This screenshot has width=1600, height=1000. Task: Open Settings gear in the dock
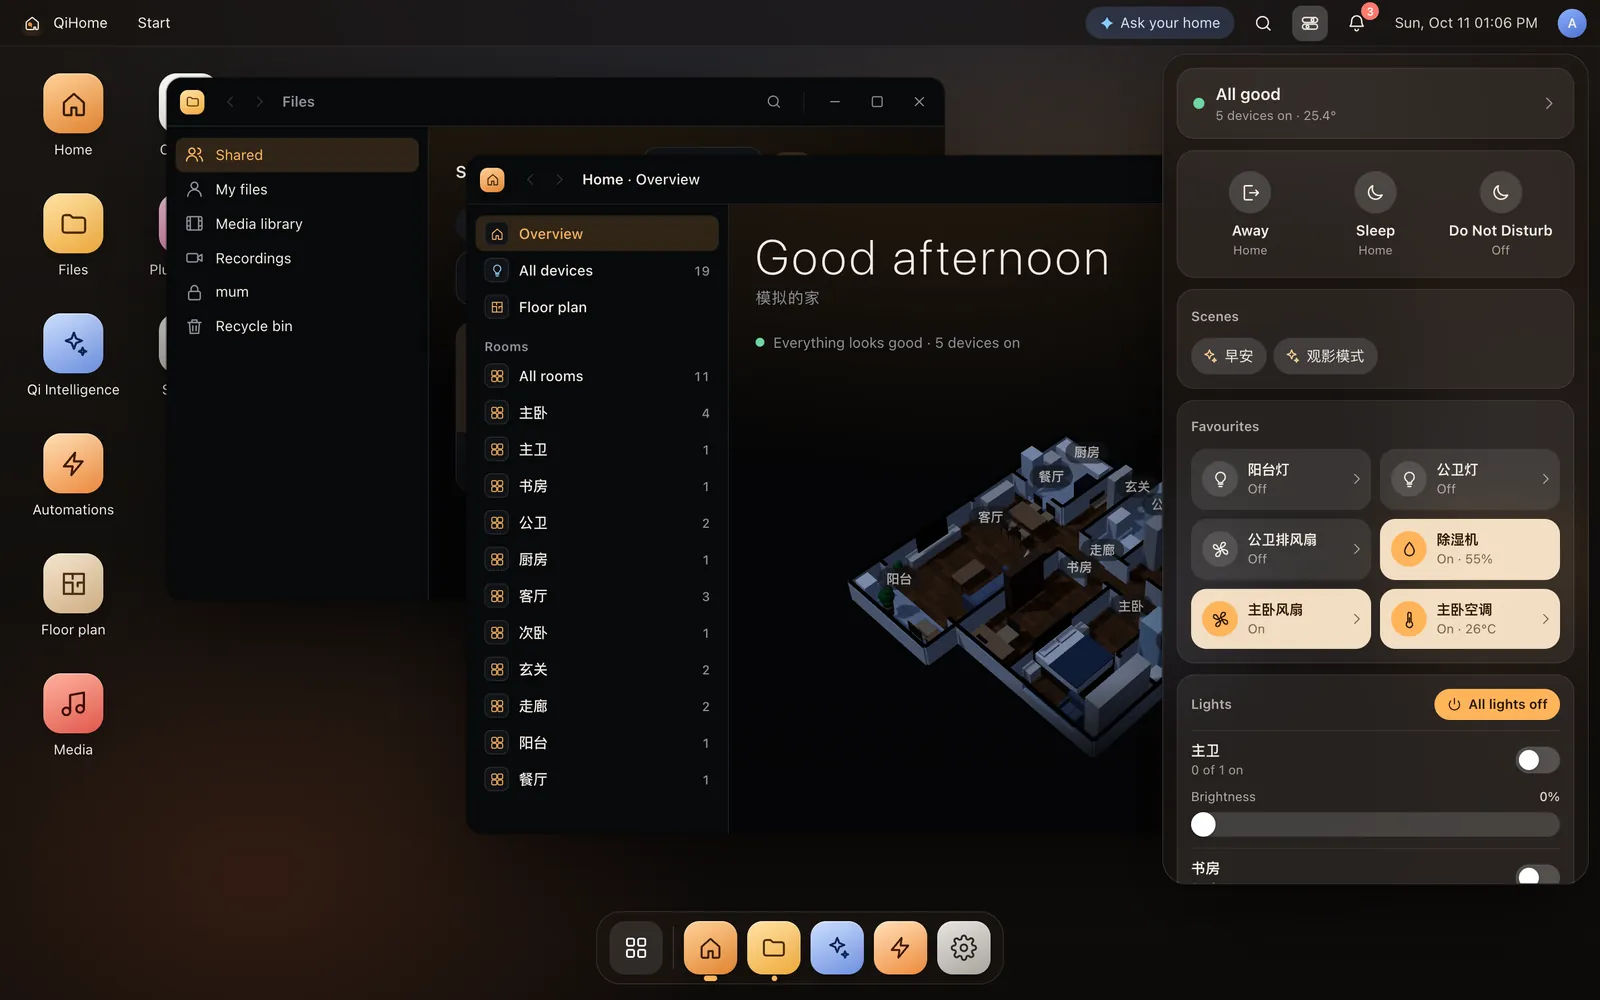click(964, 947)
